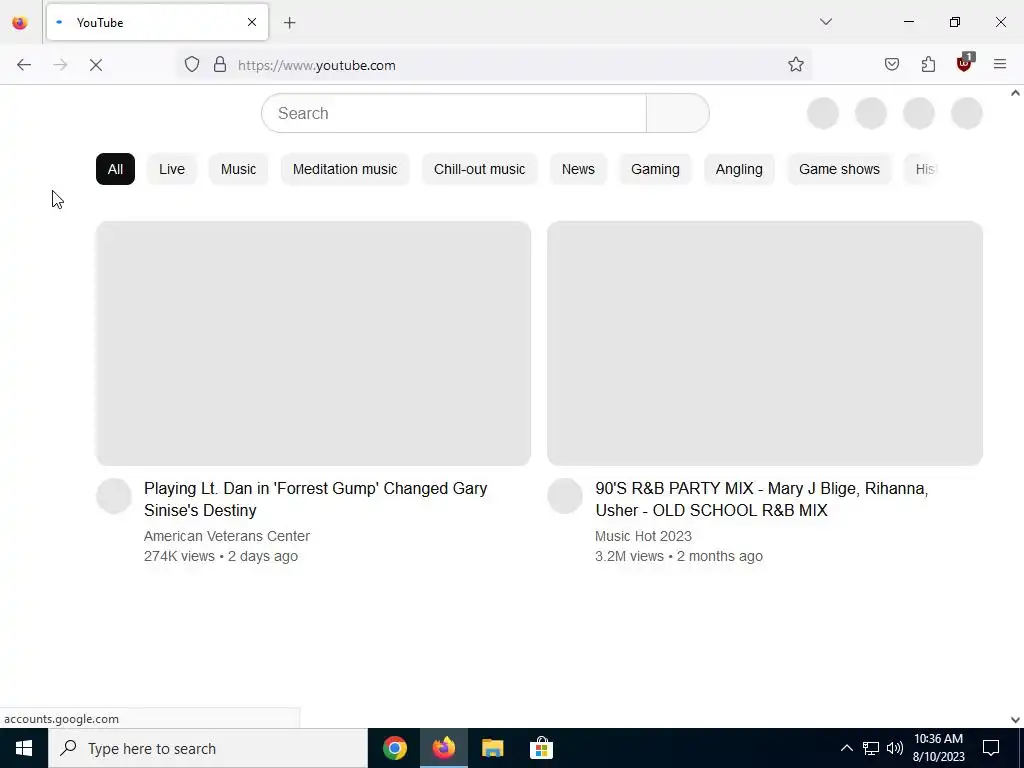The width and height of the screenshot is (1024, 768).
Task: Select the YouTube browser tab
Action: pyautogui.click(x=157, y=22)
